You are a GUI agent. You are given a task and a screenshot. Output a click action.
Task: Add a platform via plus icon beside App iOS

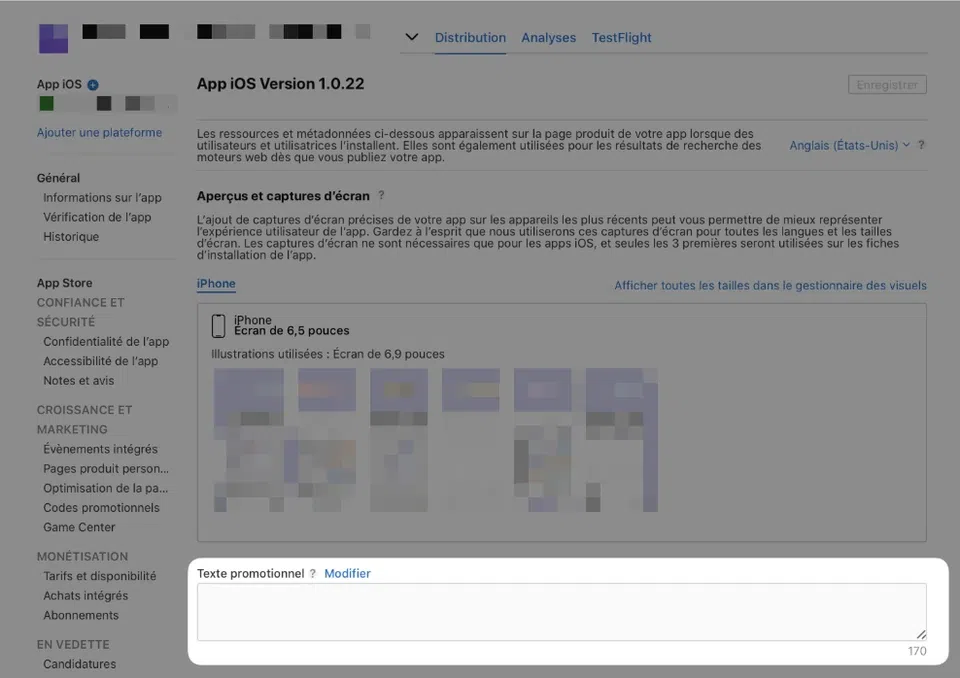pos(92,85)
